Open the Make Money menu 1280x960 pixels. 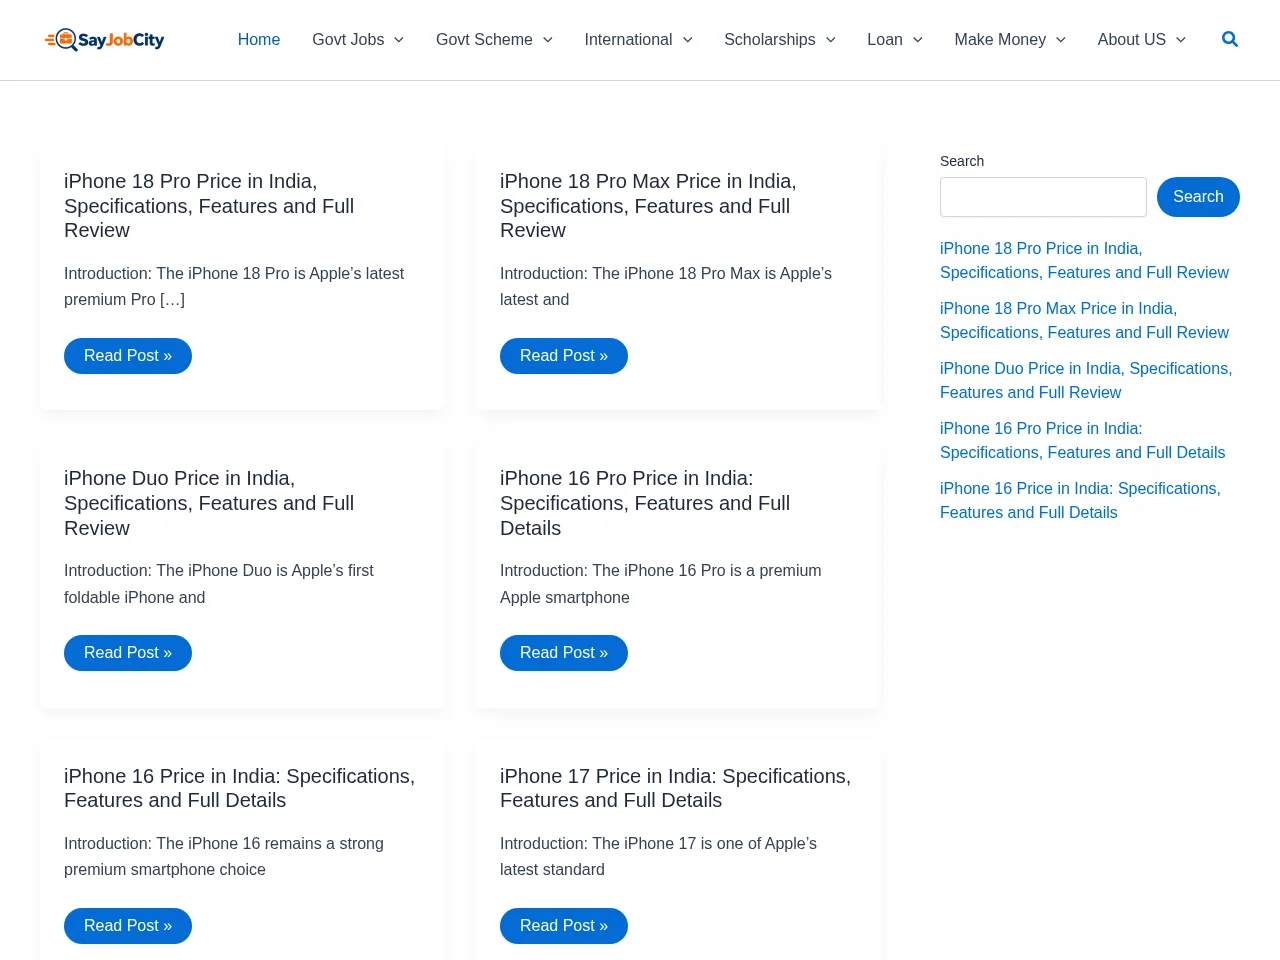pyautogui.click(x=1000, y=40)
